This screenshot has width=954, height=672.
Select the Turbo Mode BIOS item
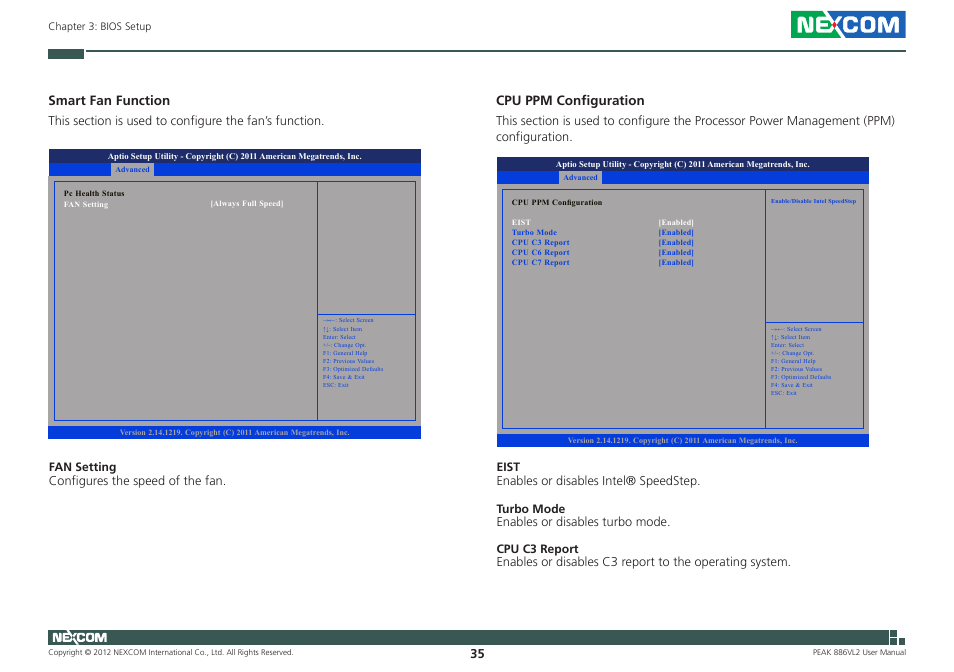click(534, 232)
